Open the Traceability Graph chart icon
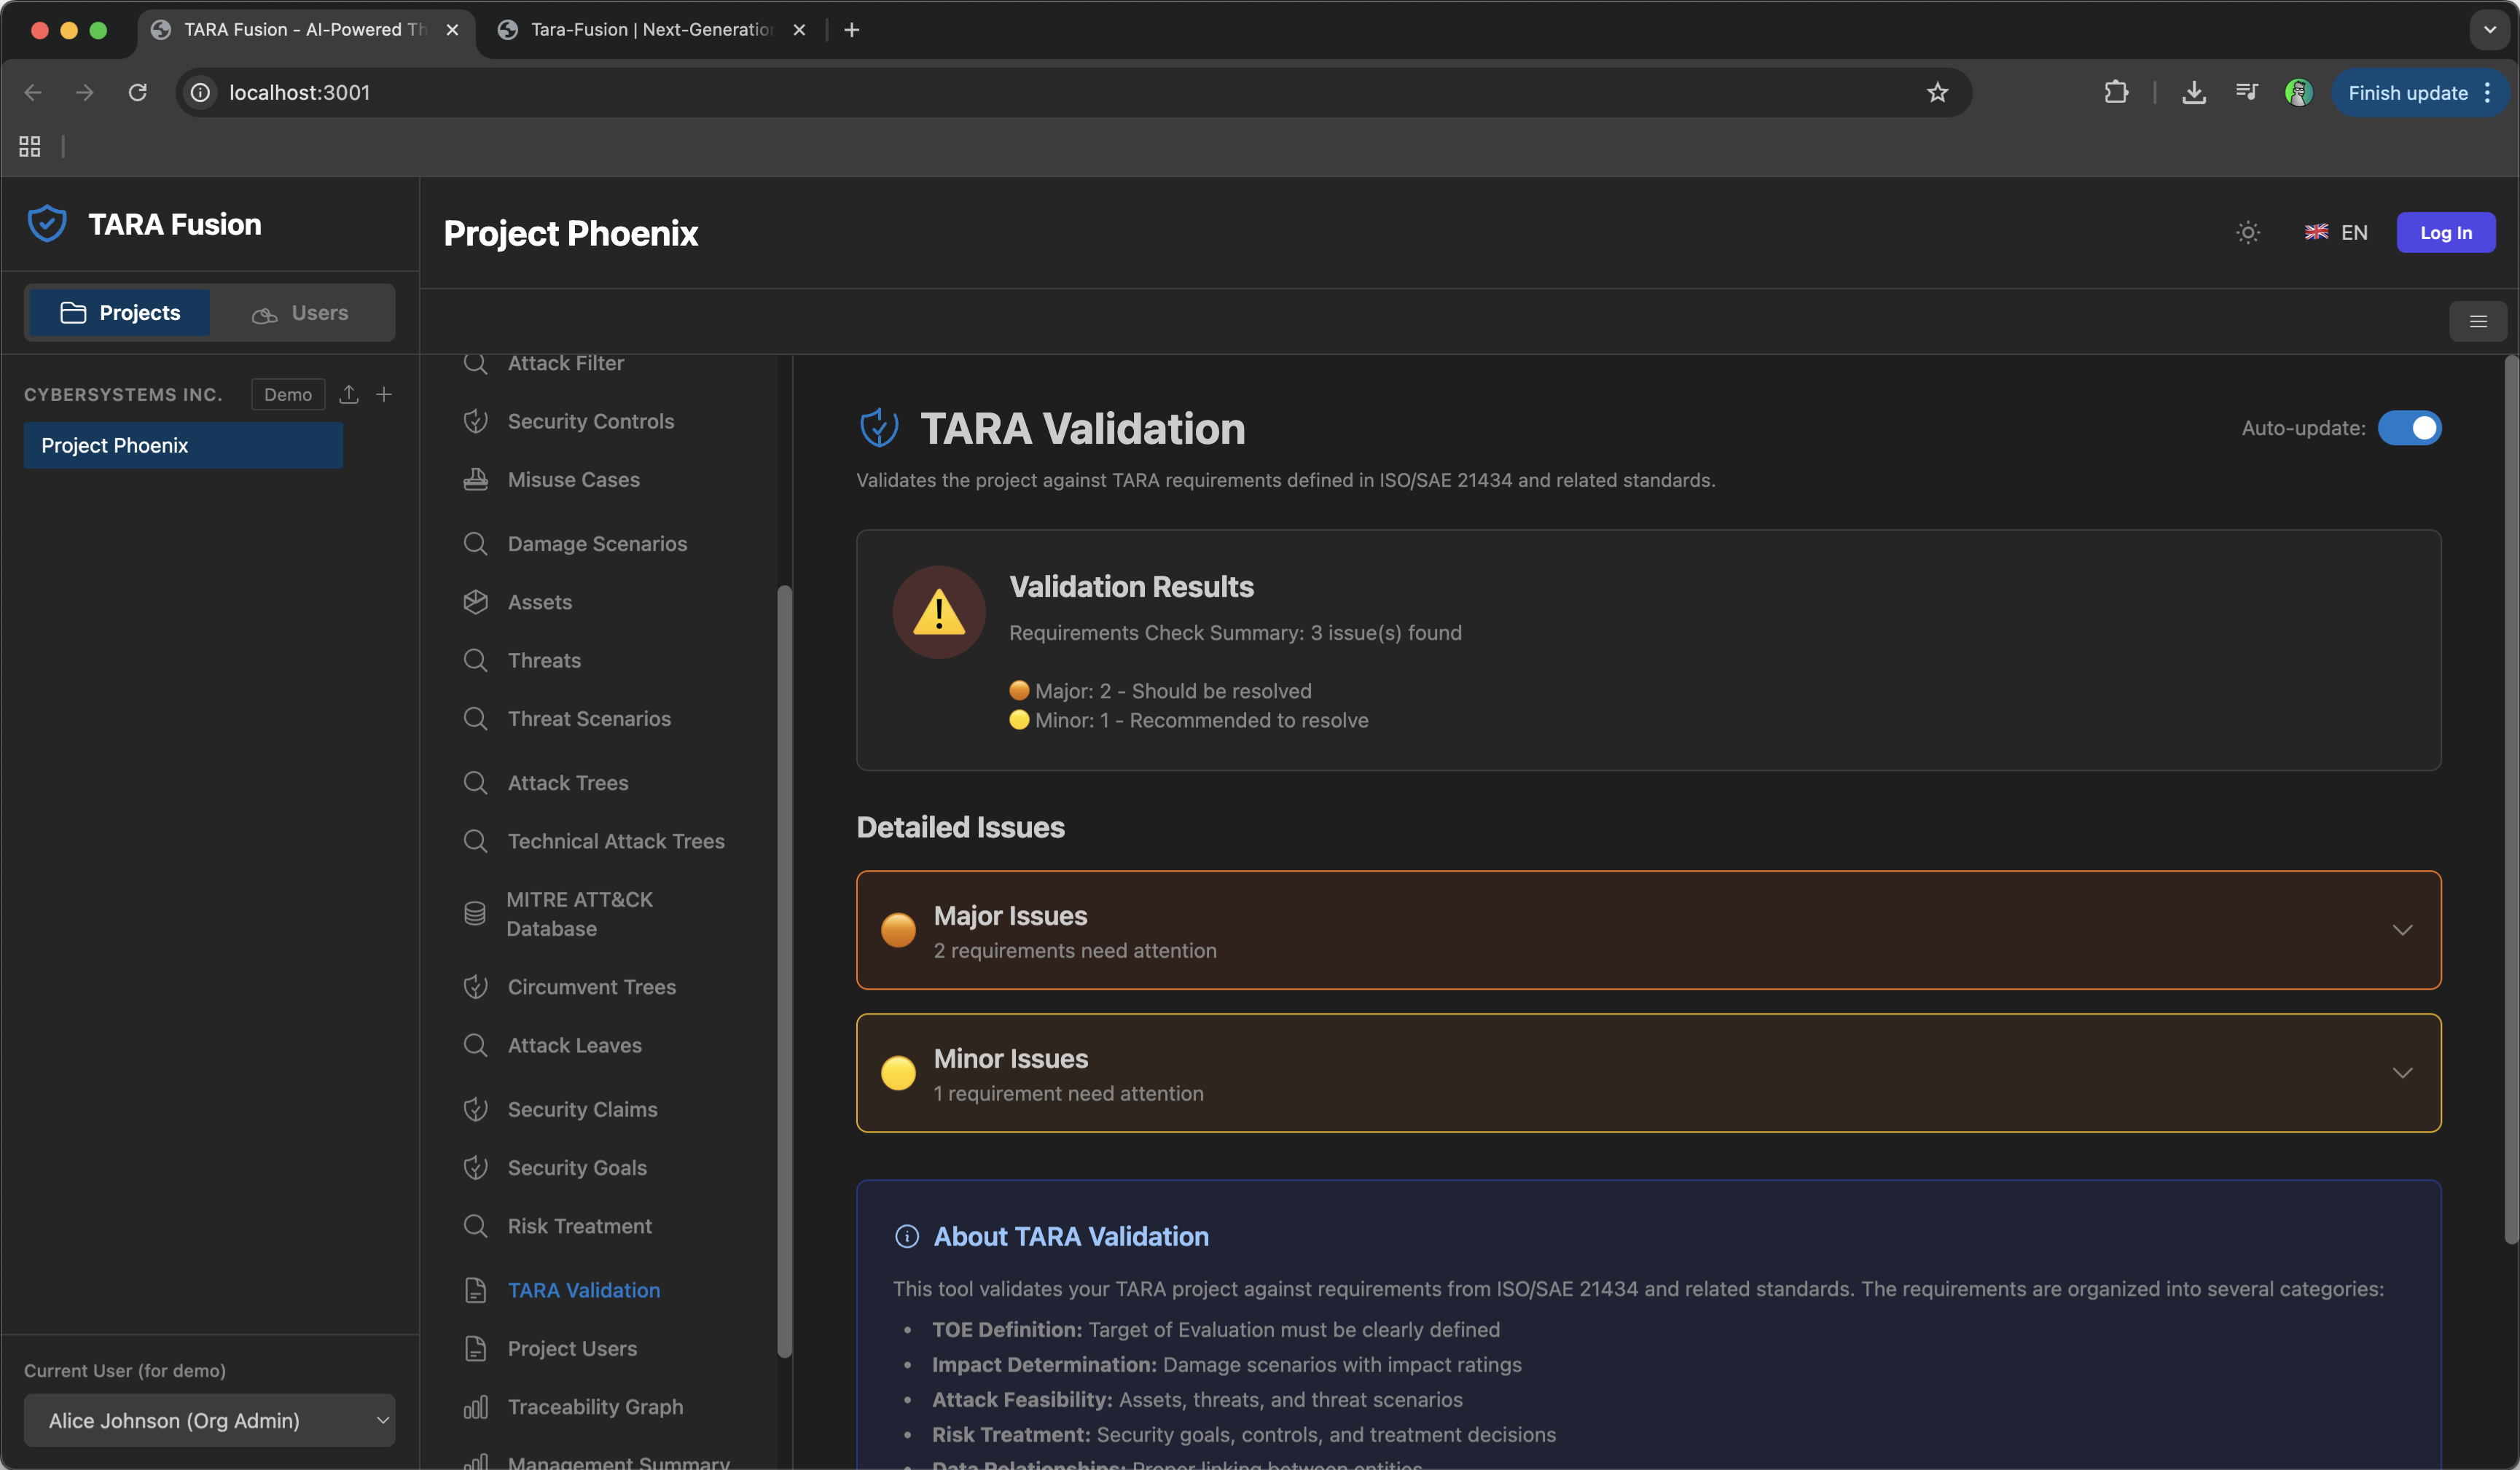This screenshot has height=1470, width=2520. pos(476,1406)
